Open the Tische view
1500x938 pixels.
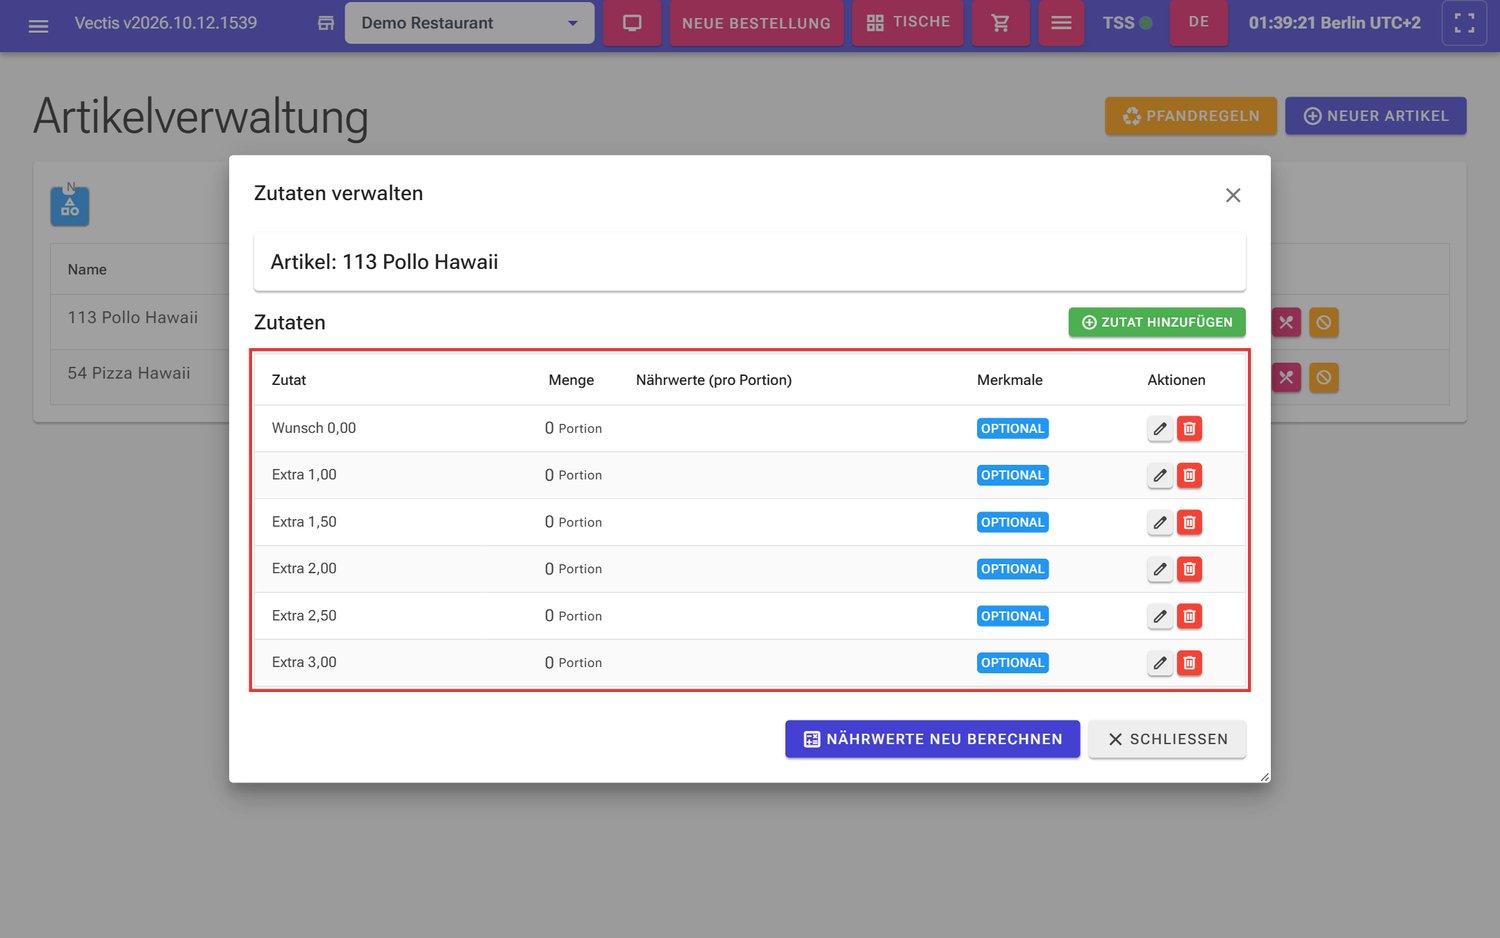tap(908, 23)
